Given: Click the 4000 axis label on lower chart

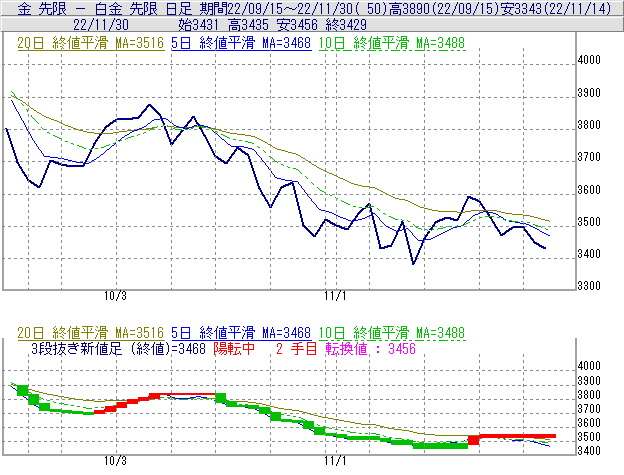Looking at the screenshot, I should coord(589,366).
